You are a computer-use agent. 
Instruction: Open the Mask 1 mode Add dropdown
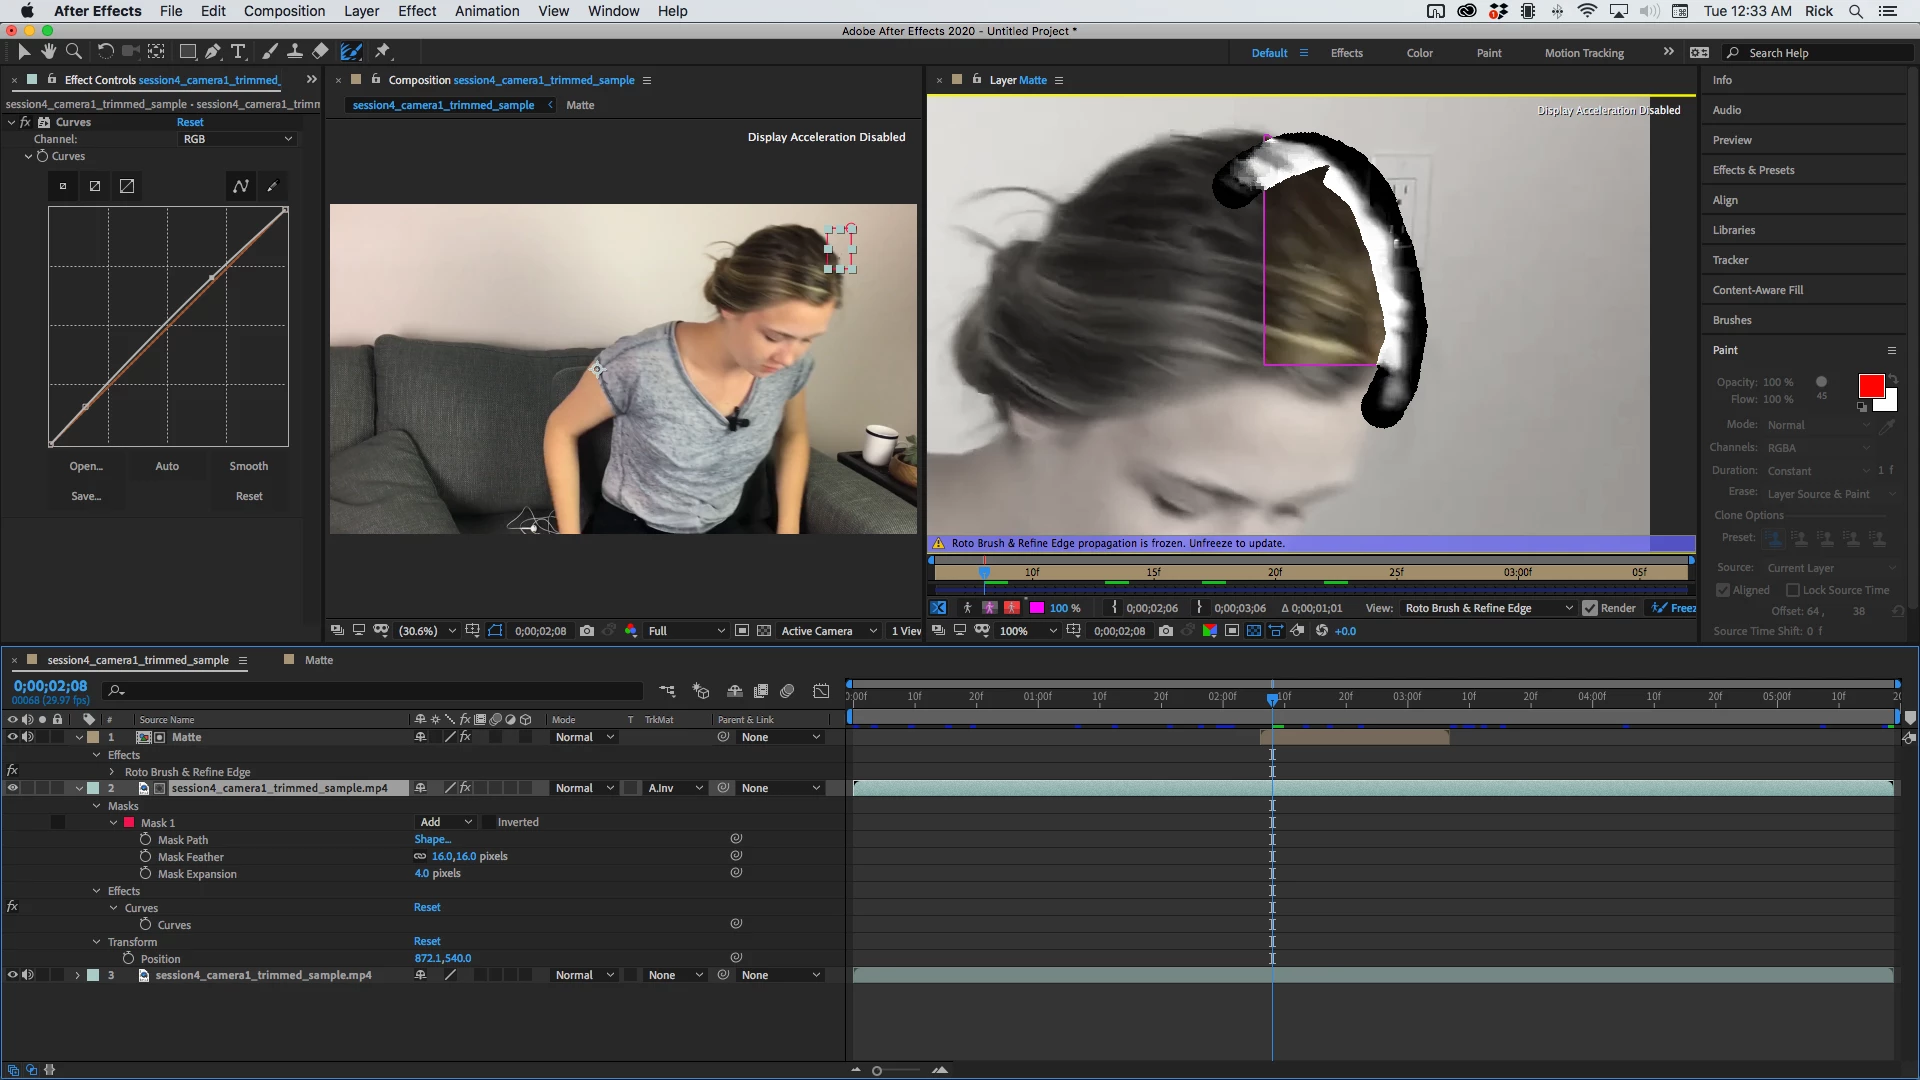(x=445, y=822)
